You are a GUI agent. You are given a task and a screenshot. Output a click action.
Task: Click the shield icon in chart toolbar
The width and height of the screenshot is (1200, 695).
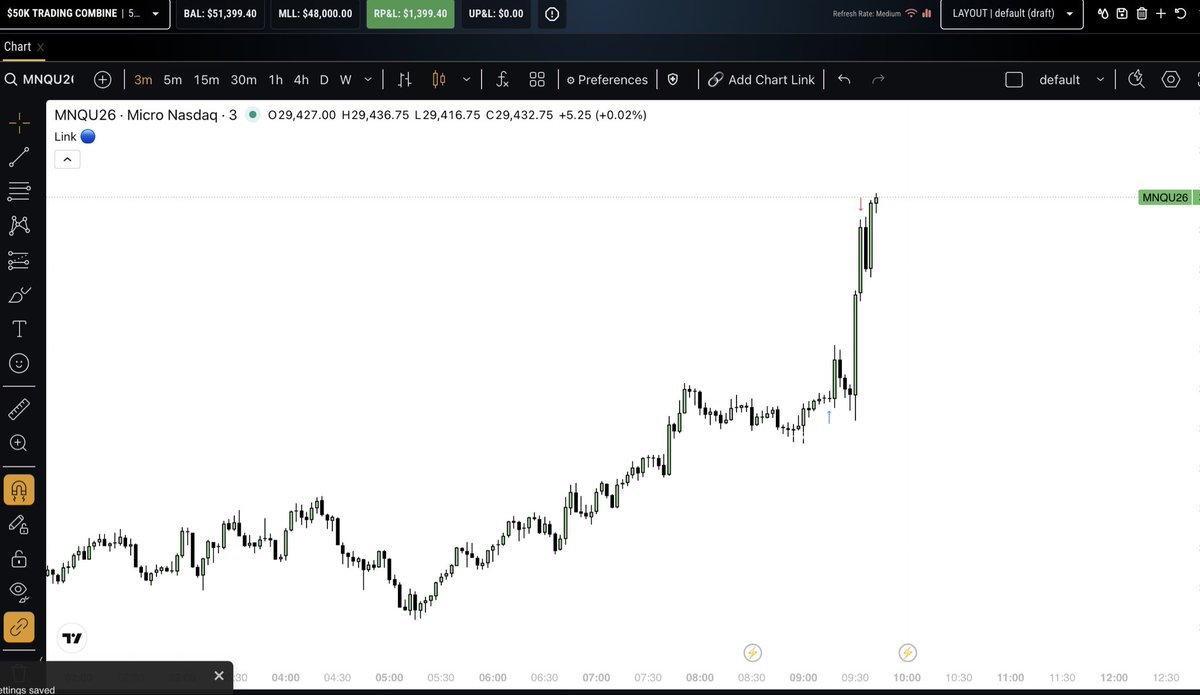pos(673,80)
